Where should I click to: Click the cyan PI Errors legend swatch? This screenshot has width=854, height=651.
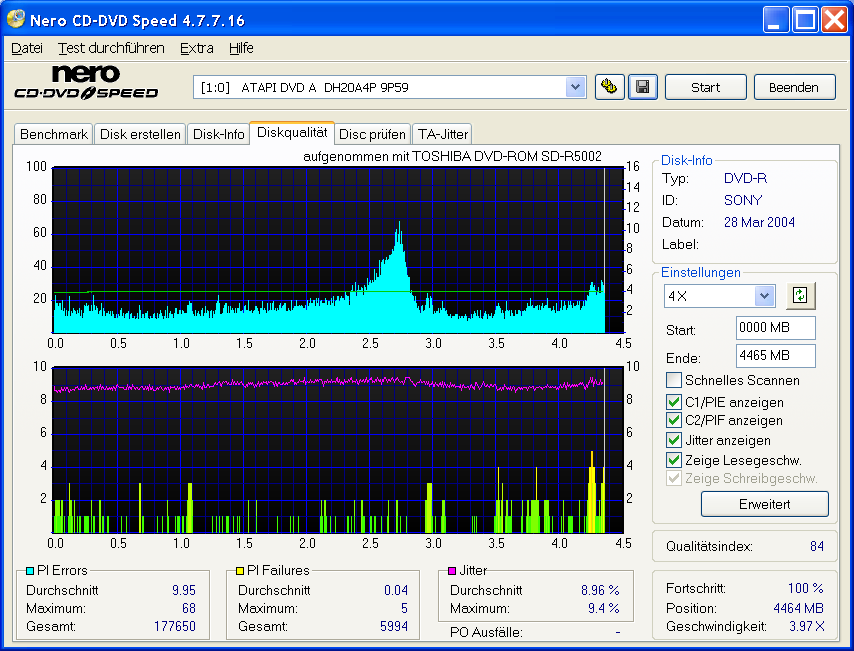click(30, 571)
